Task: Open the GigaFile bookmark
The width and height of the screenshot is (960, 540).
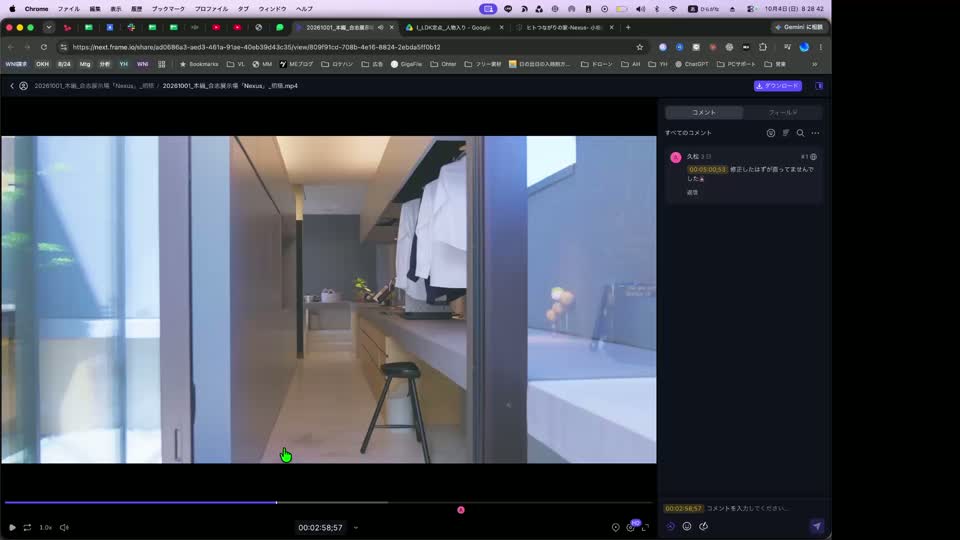Action: 407,64
